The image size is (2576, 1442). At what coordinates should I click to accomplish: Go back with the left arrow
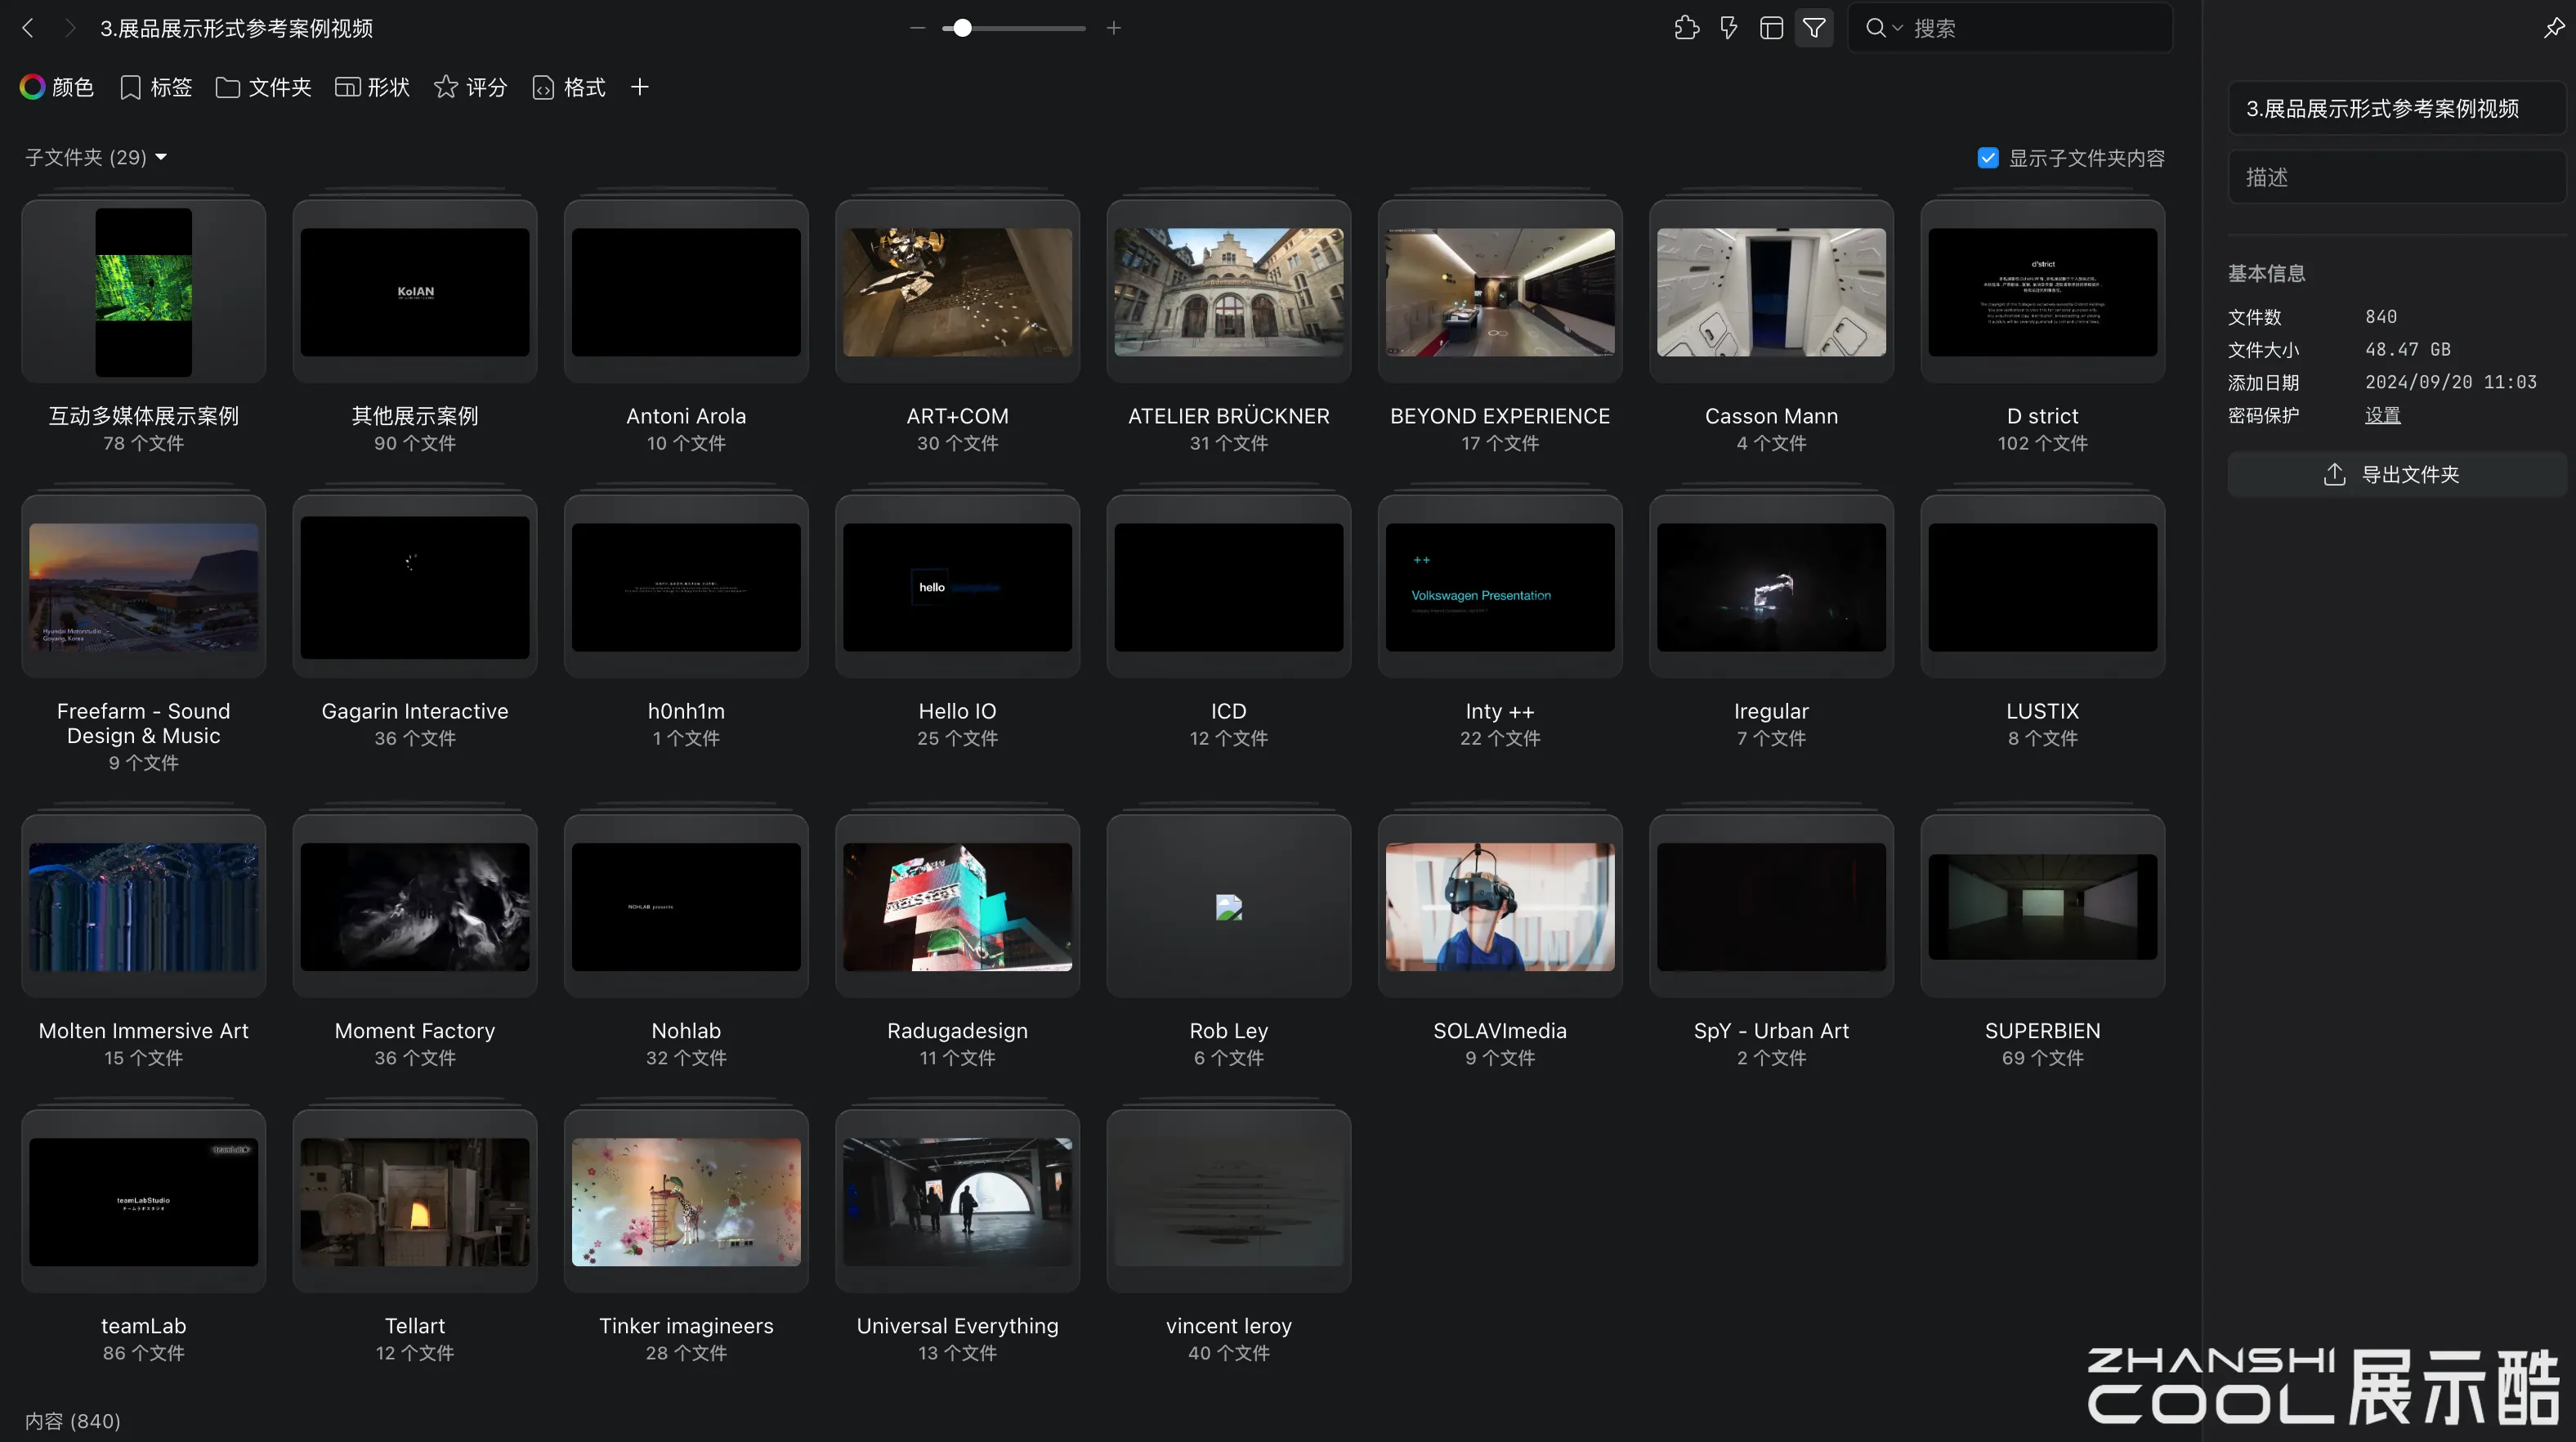point(28,28)
